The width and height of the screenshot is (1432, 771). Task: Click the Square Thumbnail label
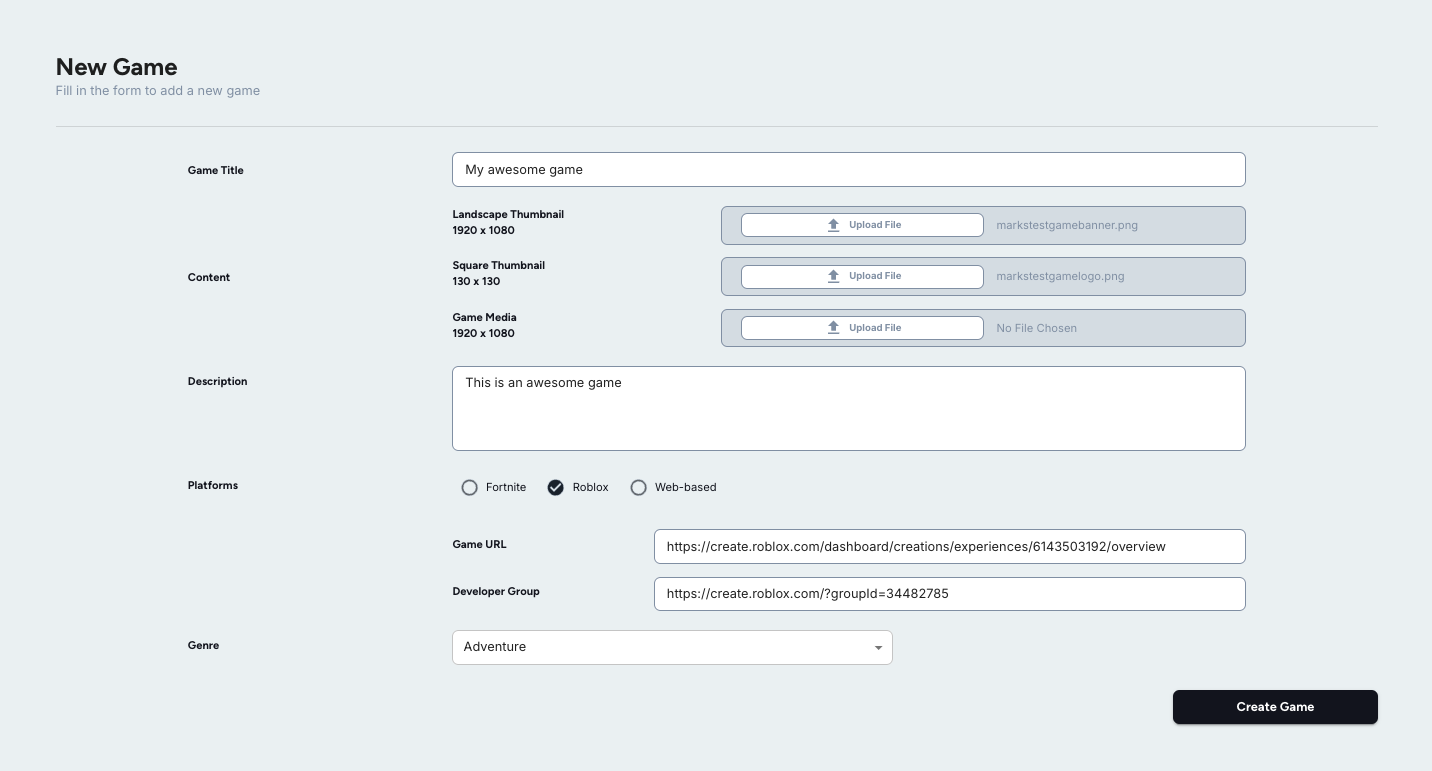[498, 265]
